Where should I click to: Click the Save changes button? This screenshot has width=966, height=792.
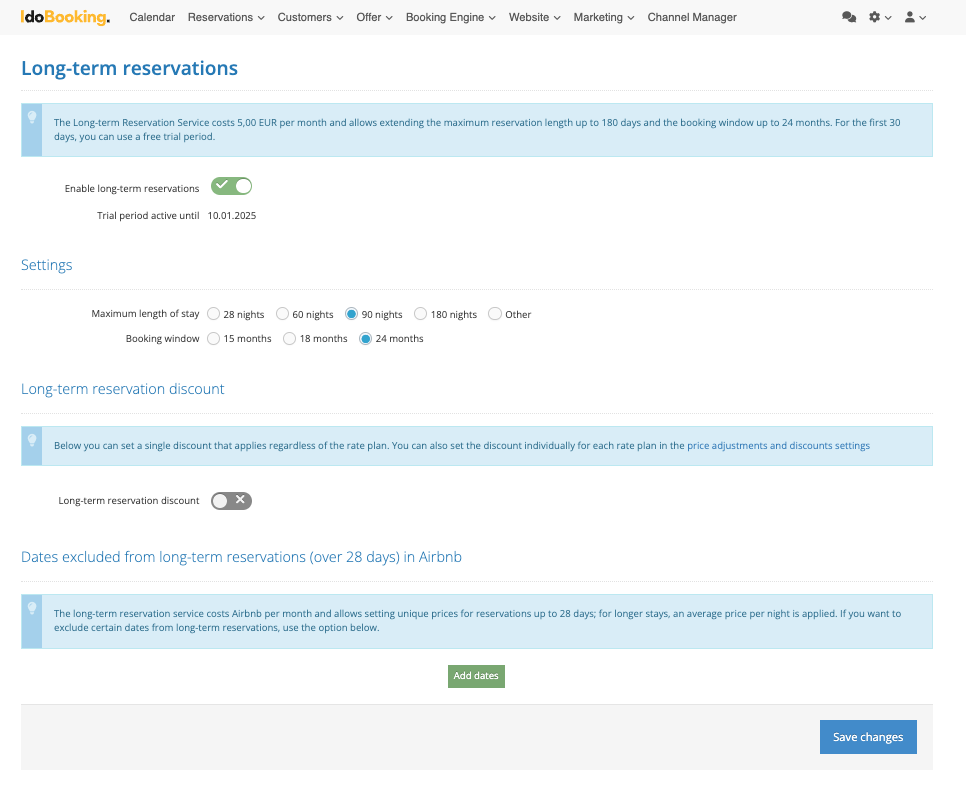867,737
